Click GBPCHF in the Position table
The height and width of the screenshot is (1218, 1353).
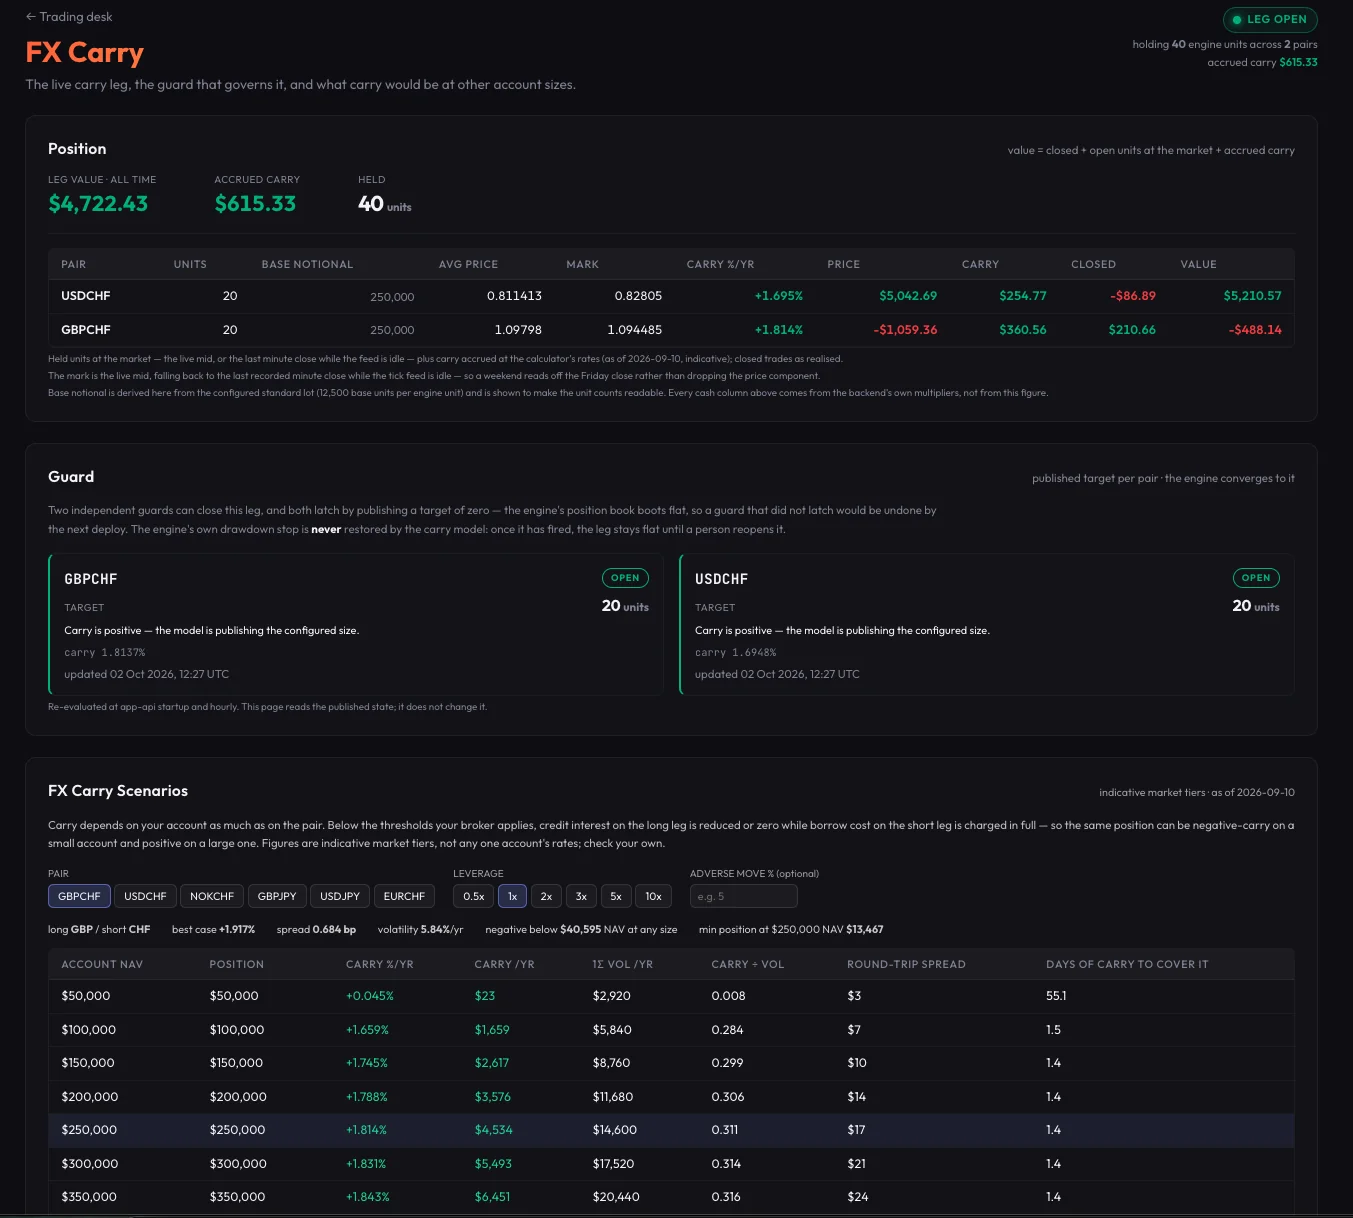pos(86,330)
